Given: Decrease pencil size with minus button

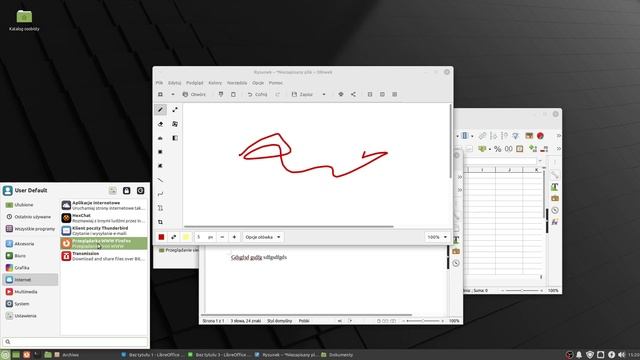Looking at the screenshot, I should coord(222,237).
